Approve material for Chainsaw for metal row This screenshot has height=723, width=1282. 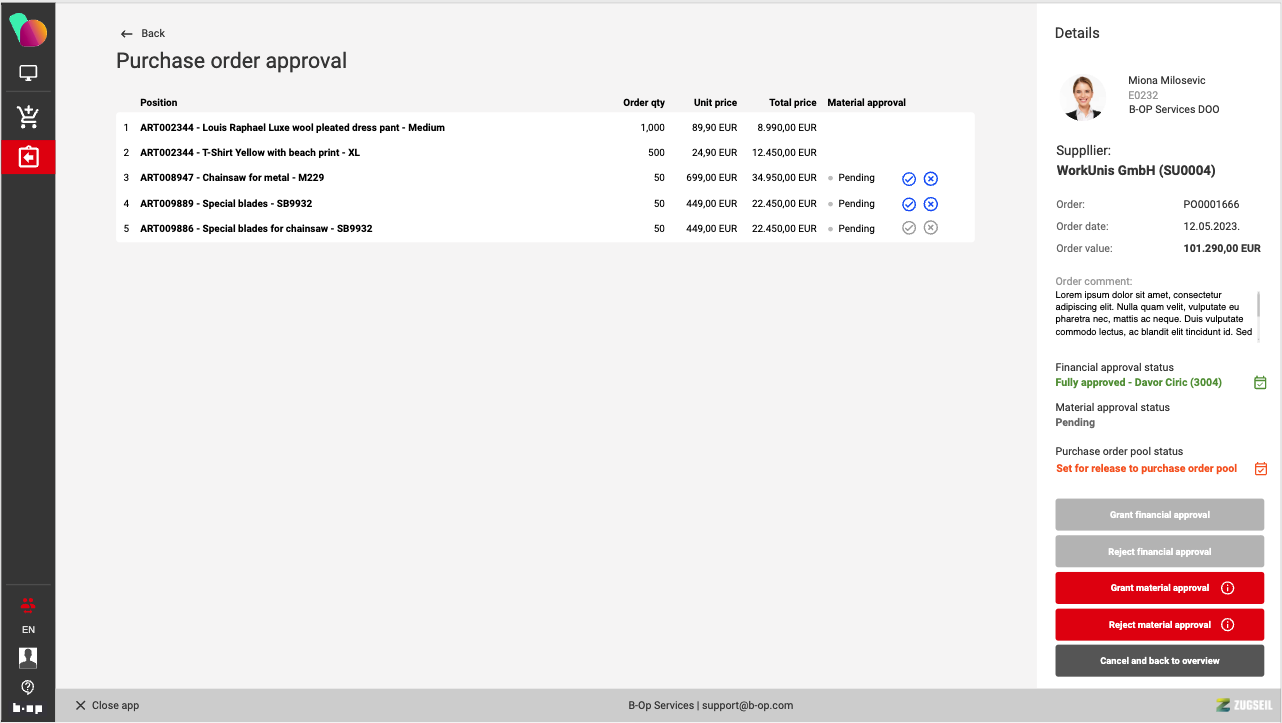909,179
